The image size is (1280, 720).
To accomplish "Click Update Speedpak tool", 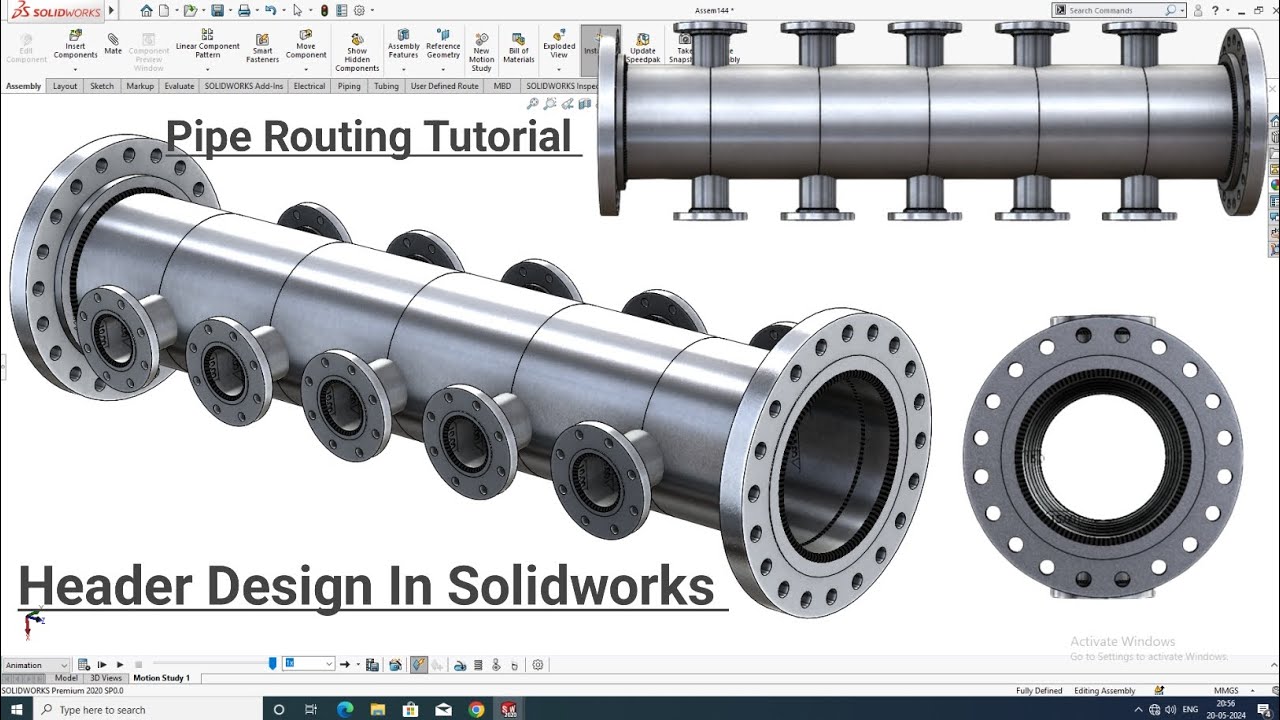I will click(x=643, y=46).
